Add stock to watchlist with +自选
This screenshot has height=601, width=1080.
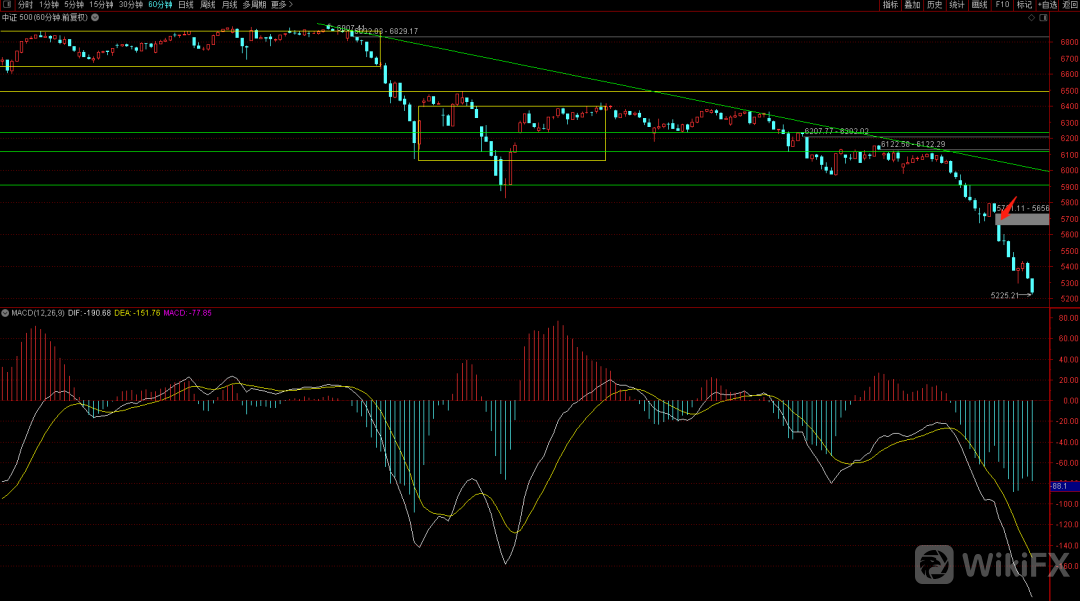(x=1046, y=5)
